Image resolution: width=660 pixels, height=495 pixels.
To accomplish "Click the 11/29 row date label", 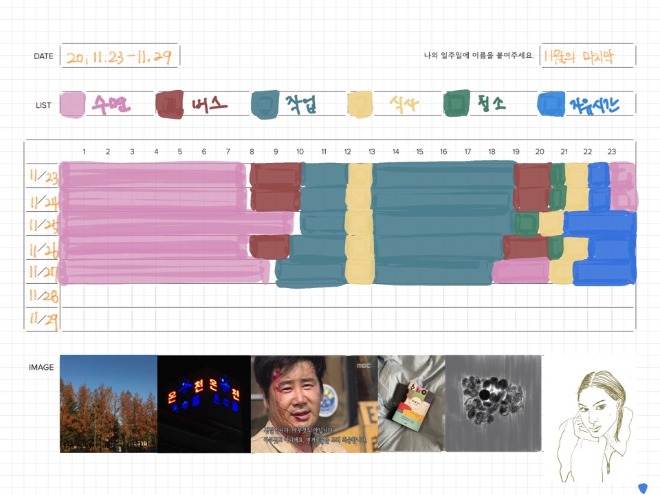I will [x=43, y=320].
